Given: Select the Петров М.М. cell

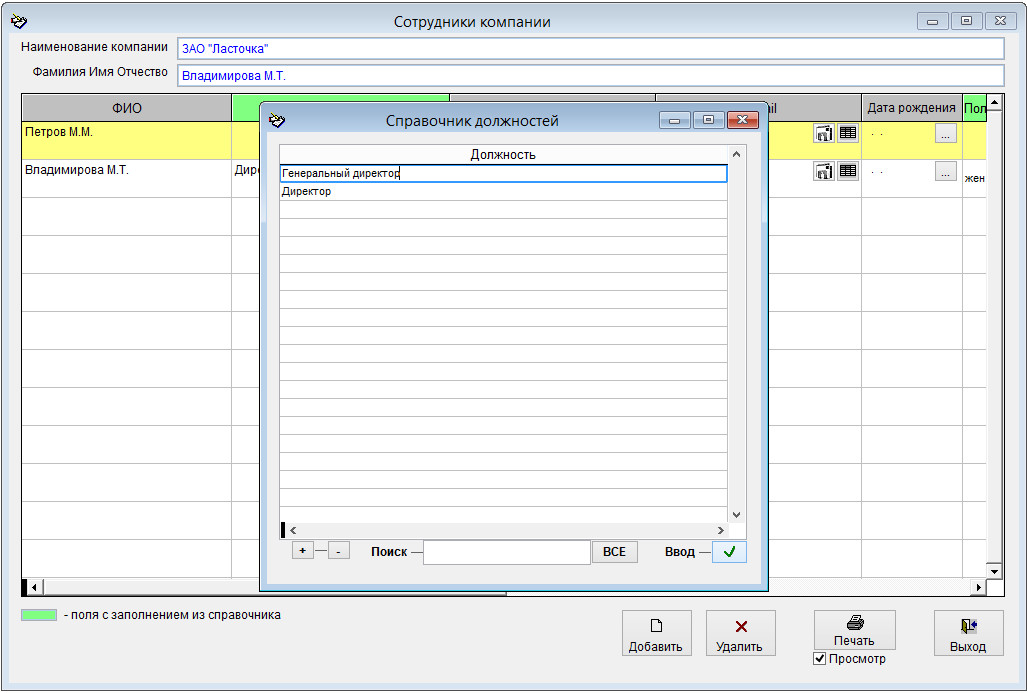Looking at the screenshot, I should pos(126,140).
